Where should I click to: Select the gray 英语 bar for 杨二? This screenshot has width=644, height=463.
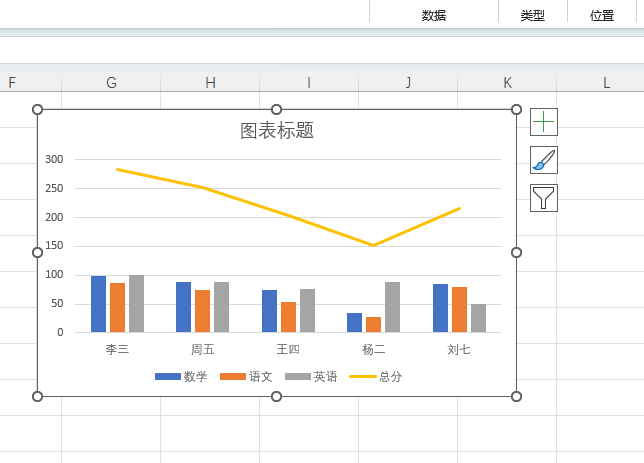pyautogui.click(x=392, y=307)
